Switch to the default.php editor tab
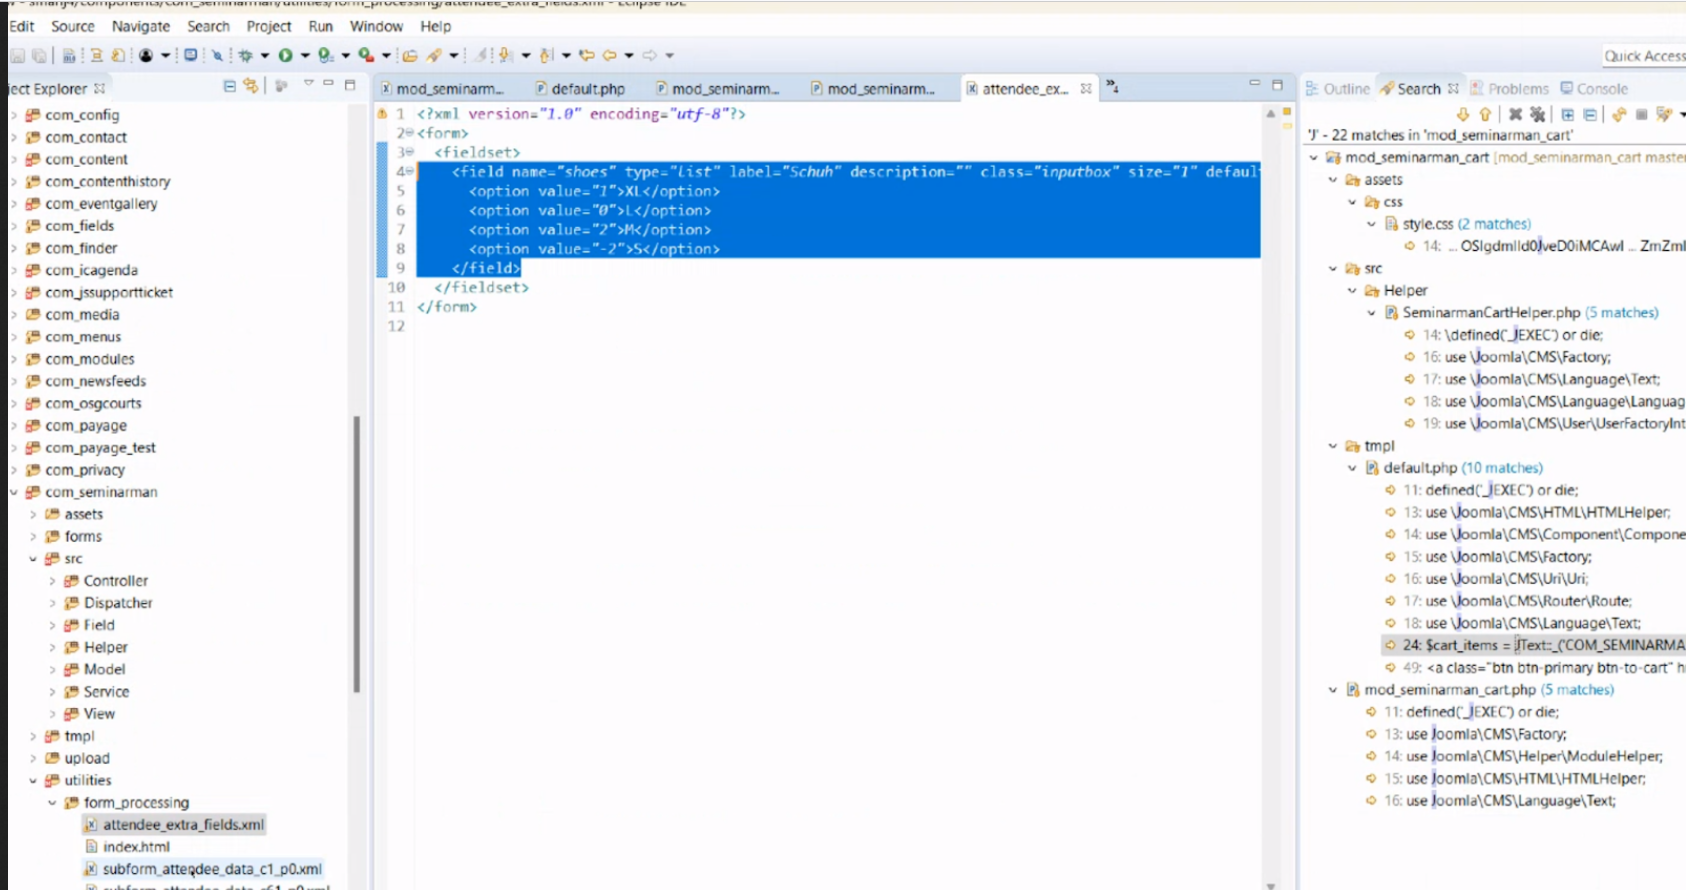This screenshot has height=890, width=1686. pyautogui.click(x=587, y=89)
